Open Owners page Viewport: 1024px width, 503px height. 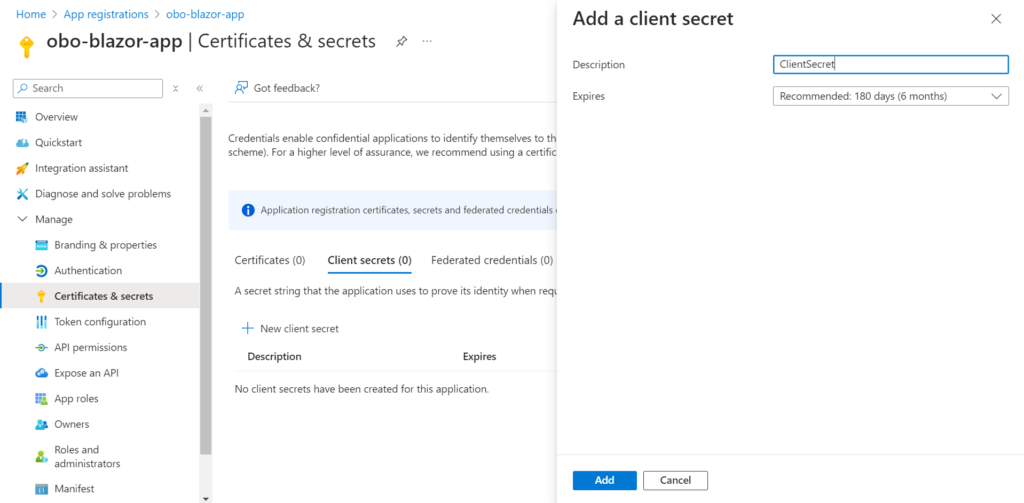pyautogui.click(x=72, y=424)
